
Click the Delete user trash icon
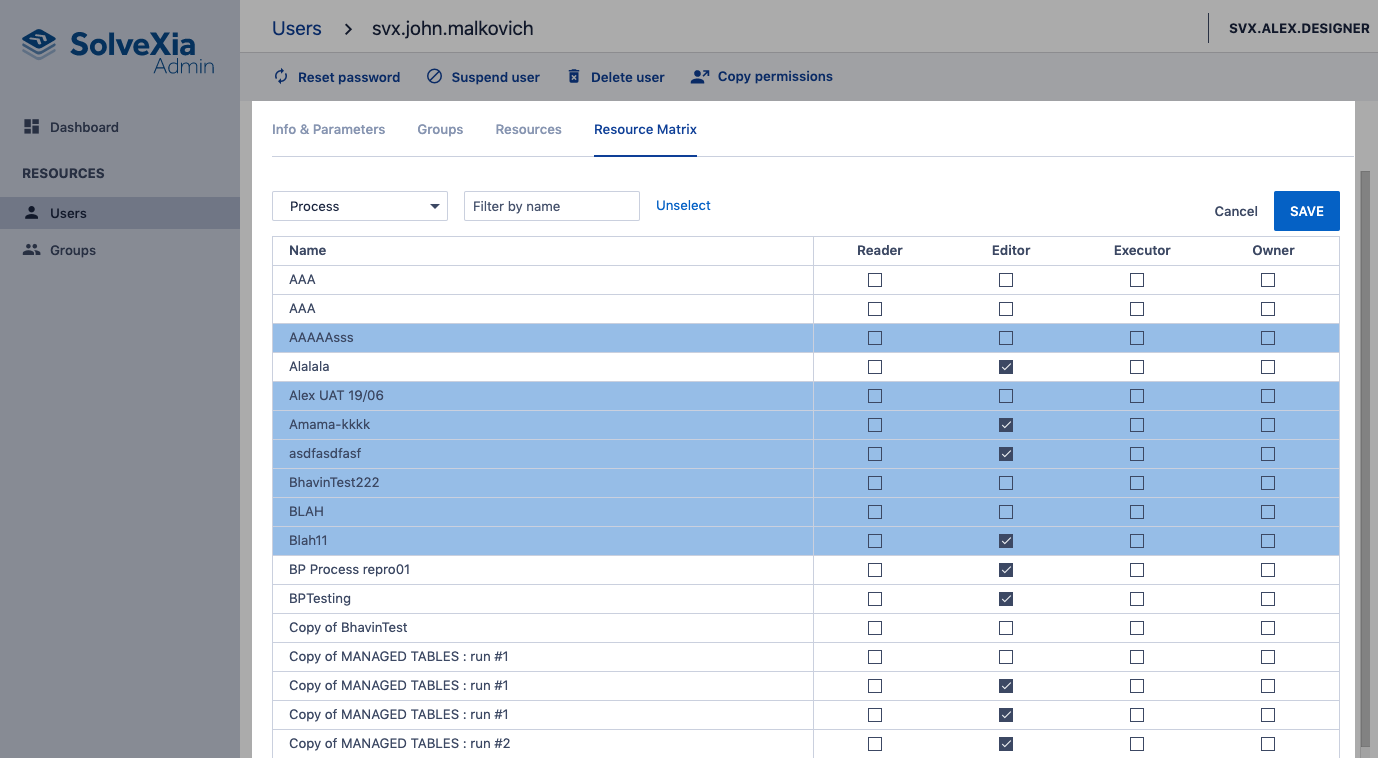pos(574,77)
